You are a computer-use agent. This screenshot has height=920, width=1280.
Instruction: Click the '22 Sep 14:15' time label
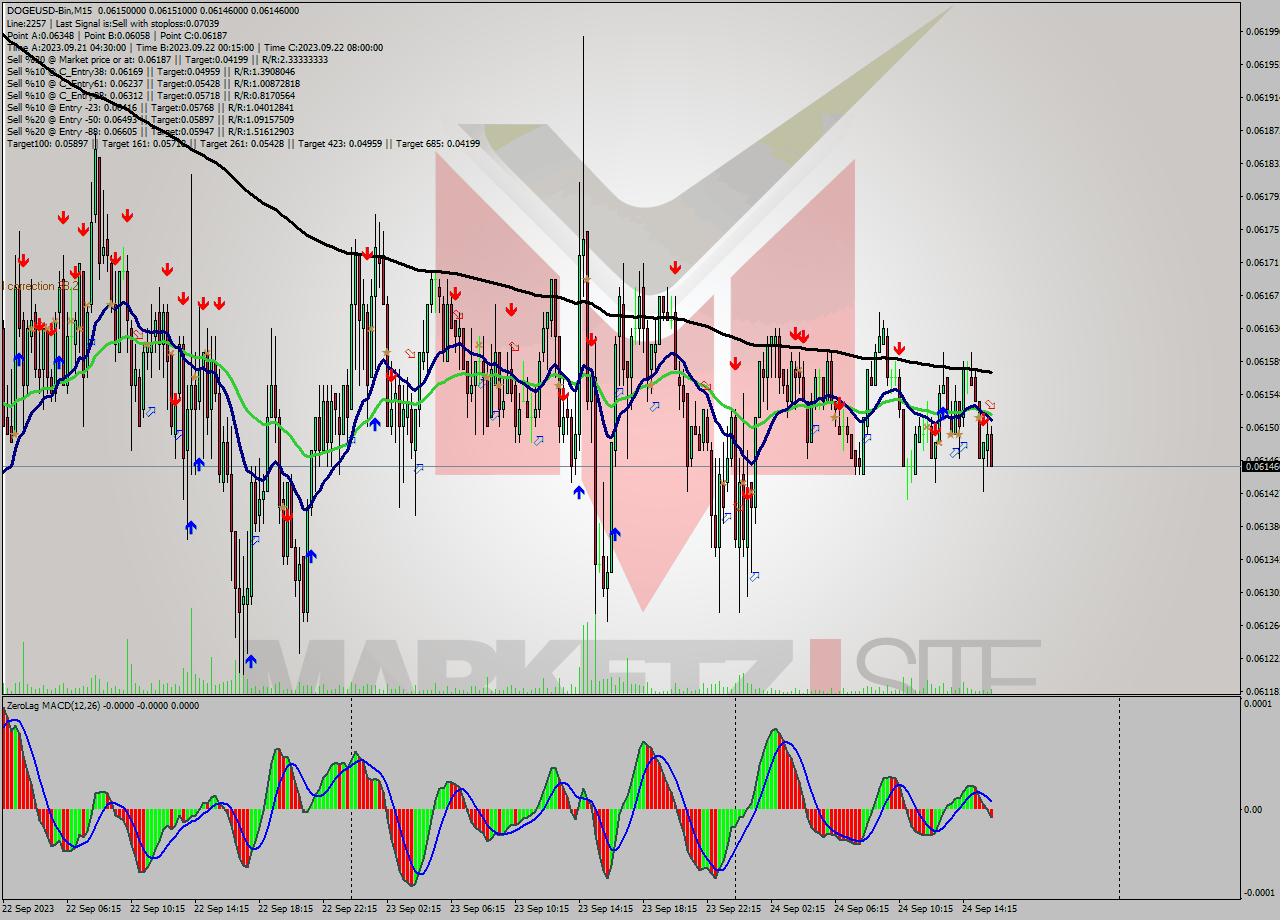point(221,909)
